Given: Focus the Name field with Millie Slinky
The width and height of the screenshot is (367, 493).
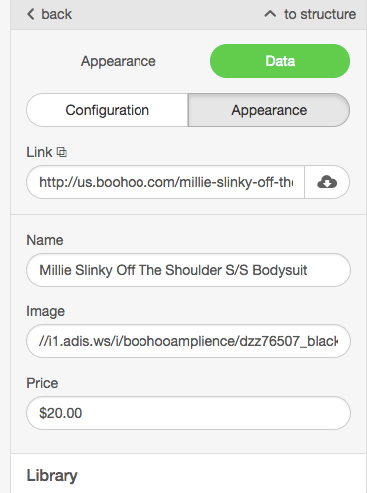Looking at the screenshot, I should click(x=188, y=270).
